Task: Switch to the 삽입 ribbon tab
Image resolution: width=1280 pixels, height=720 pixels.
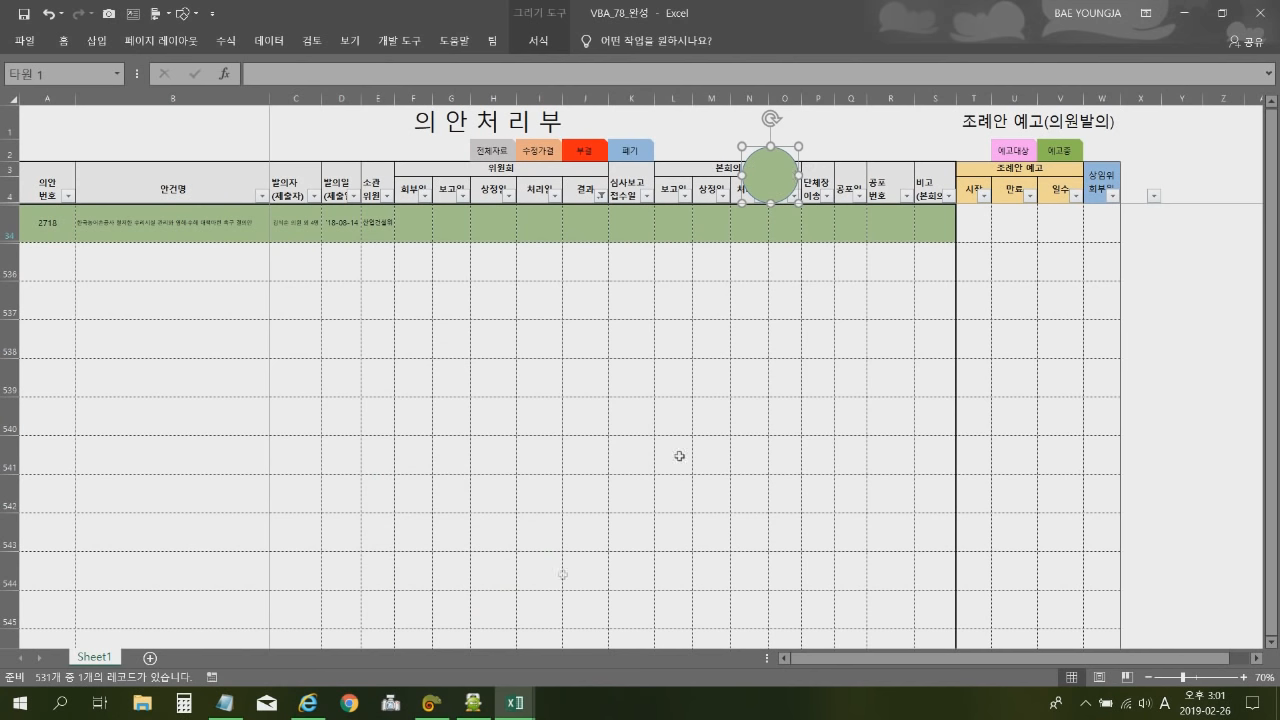Action: (97, 41)
